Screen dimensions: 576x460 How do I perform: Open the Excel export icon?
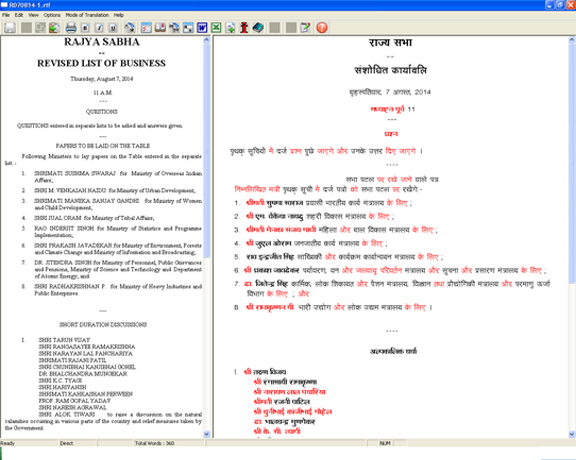216,28
